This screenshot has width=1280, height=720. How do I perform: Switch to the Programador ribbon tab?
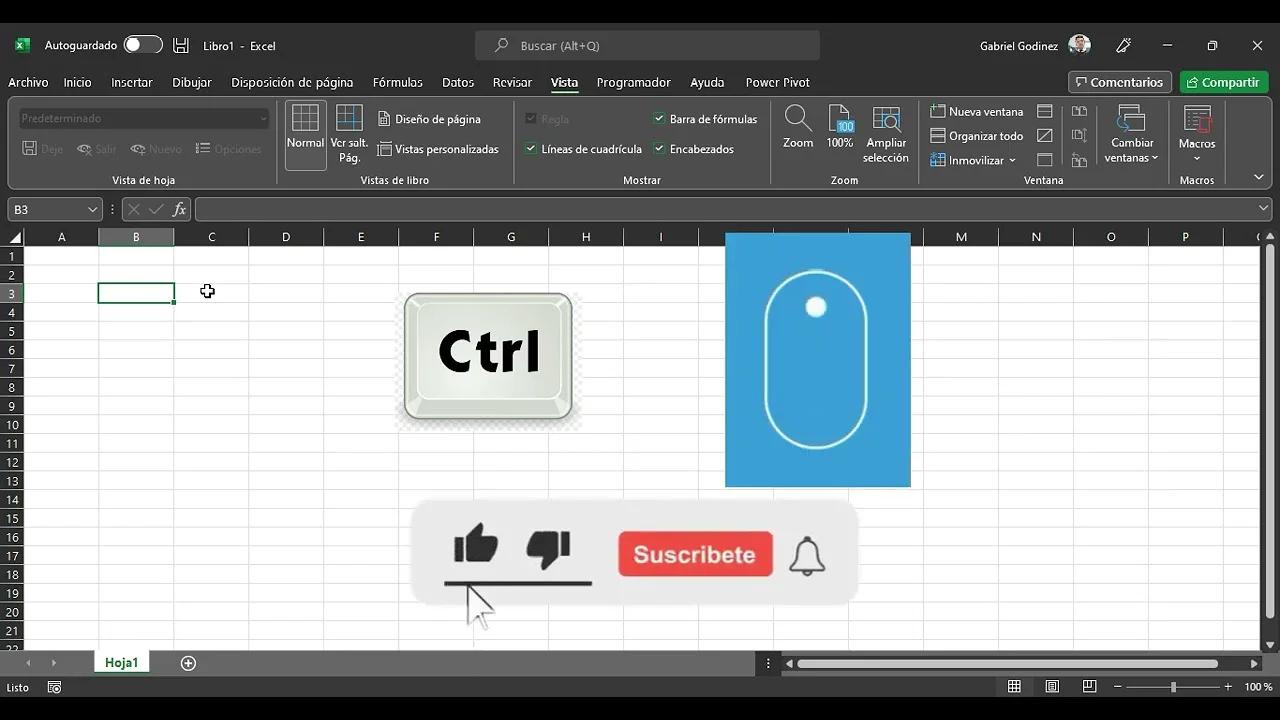[634, 82]
